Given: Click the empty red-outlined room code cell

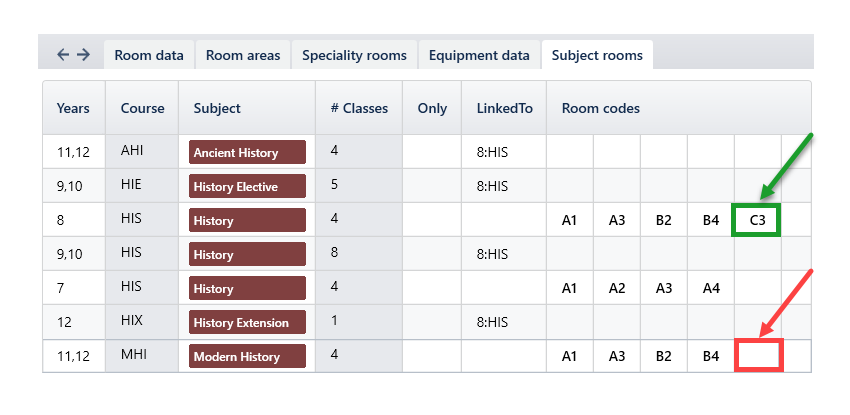Looking at the screenshot, I should pos(757,356).
